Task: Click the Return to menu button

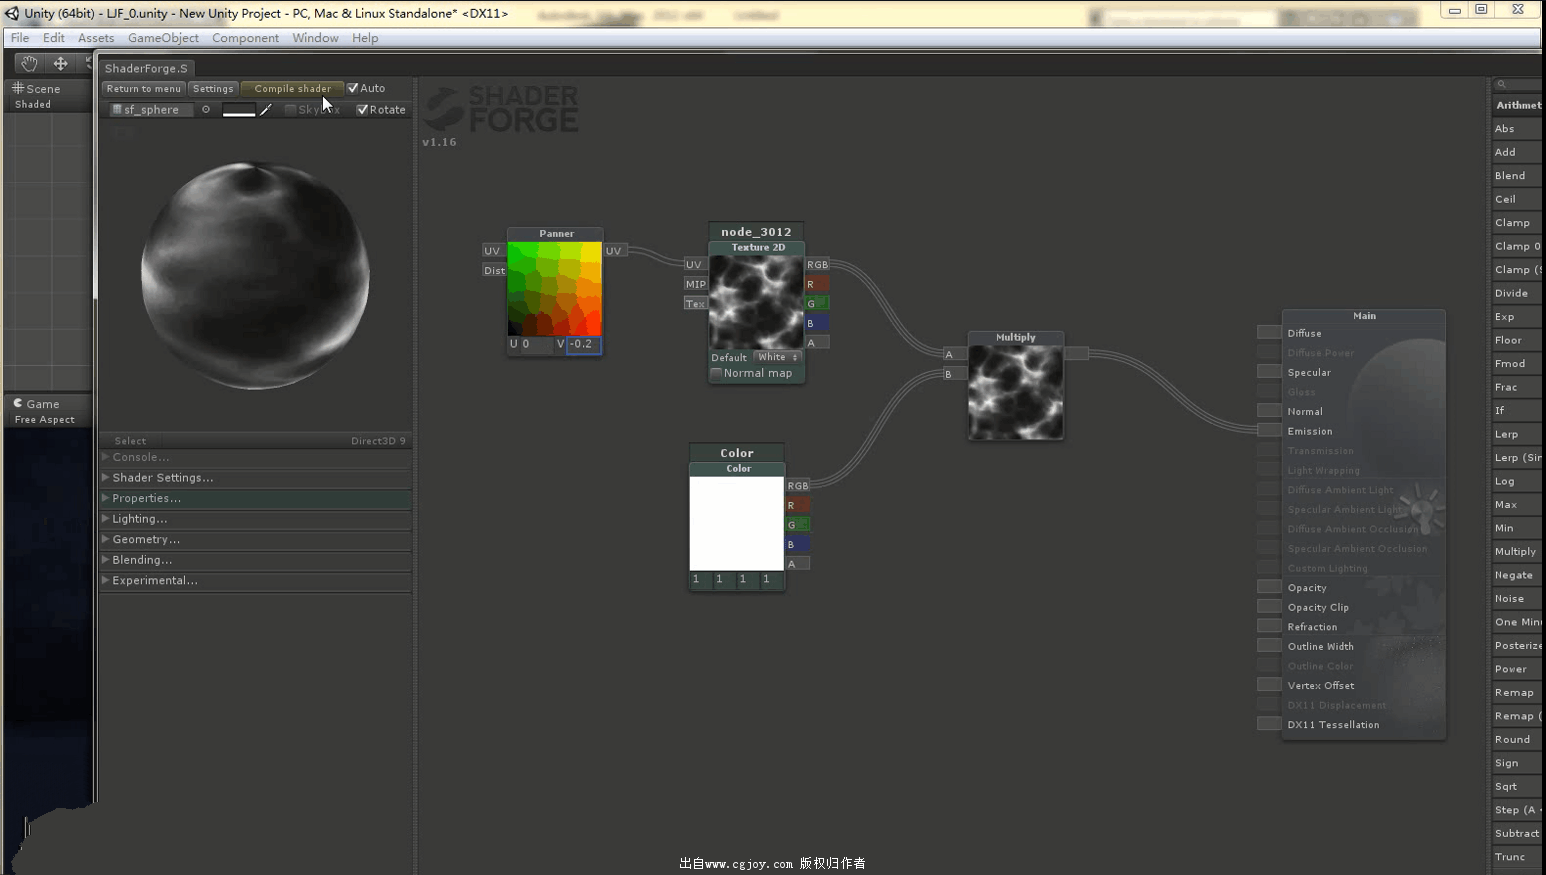Action: 144,88
